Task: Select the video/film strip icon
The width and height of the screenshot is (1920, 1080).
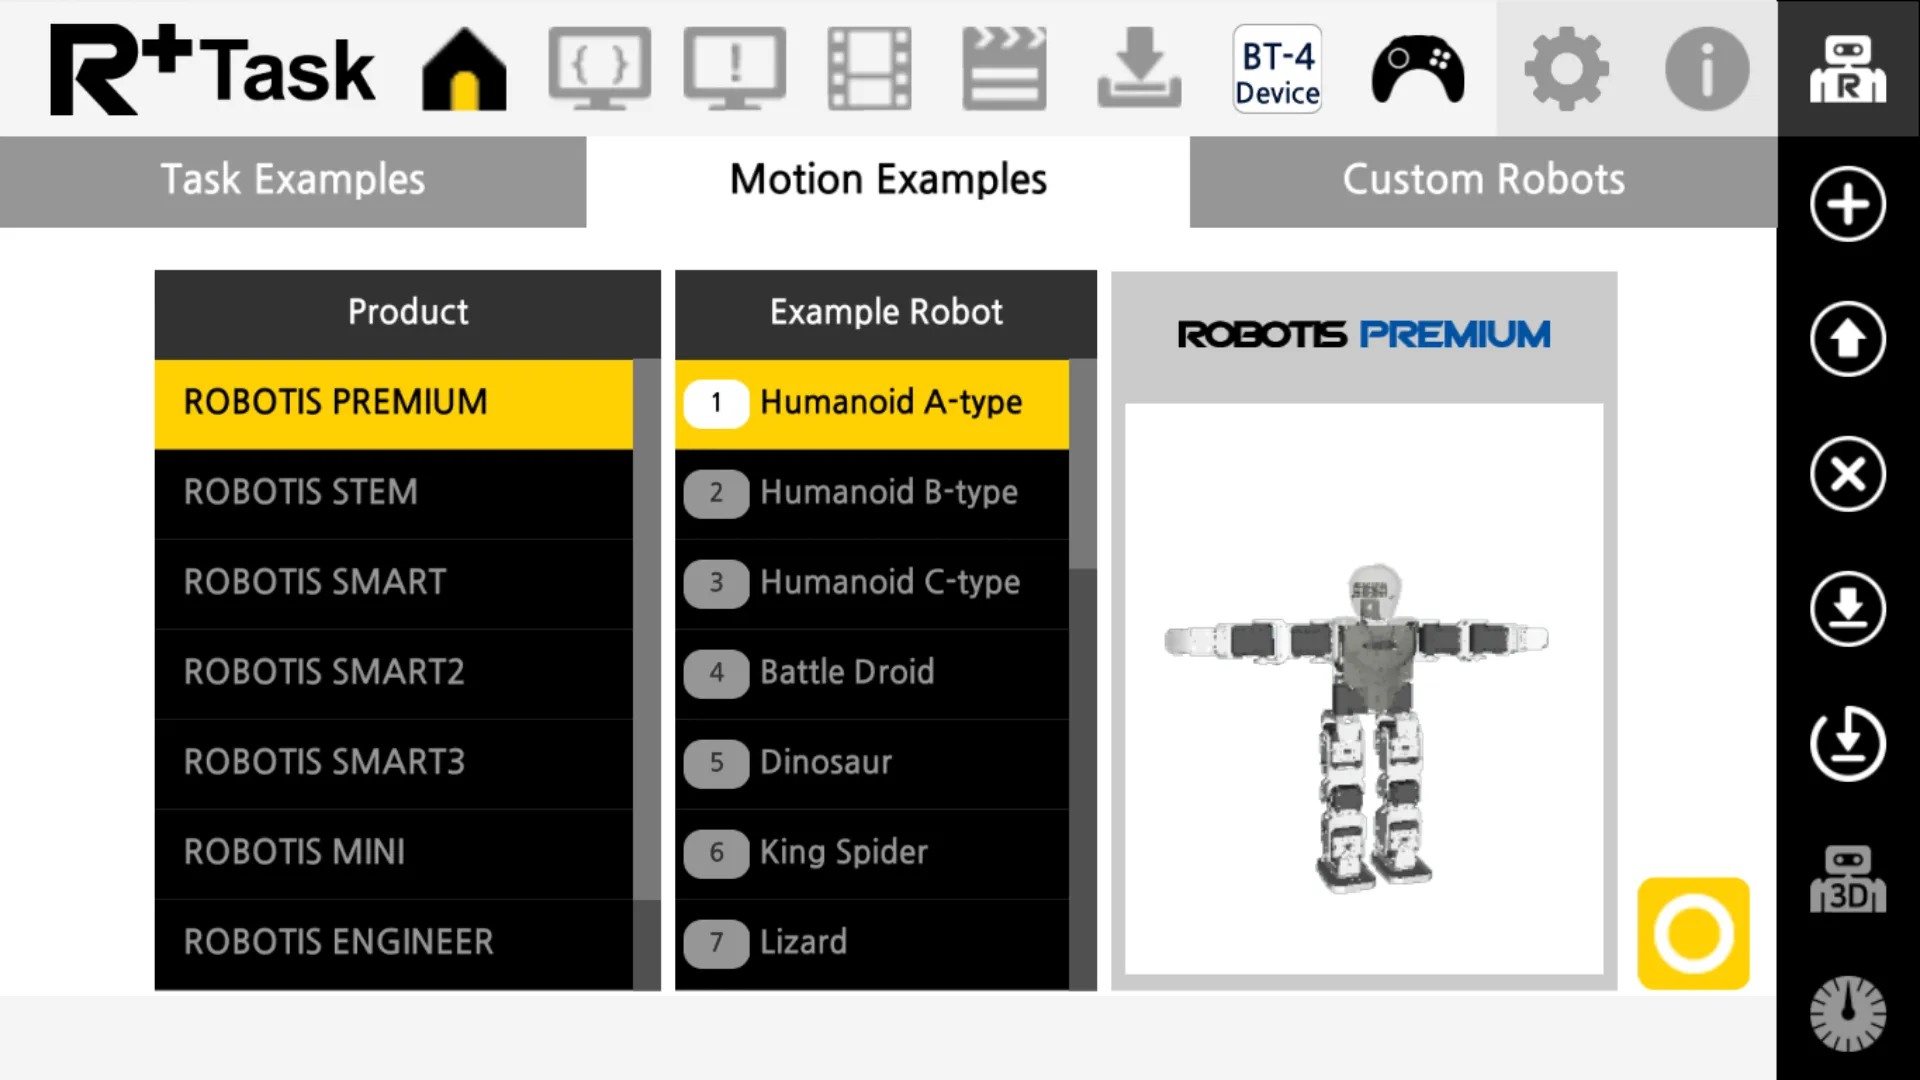Action: (x=869, y=70)
